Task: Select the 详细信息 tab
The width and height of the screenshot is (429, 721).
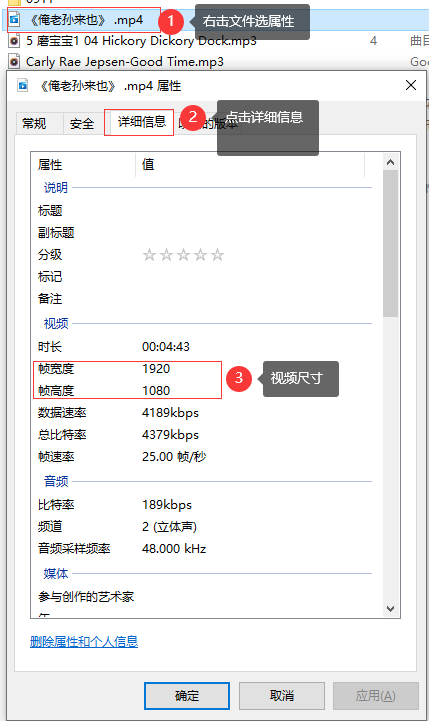Action: click(x=142, y=122)
